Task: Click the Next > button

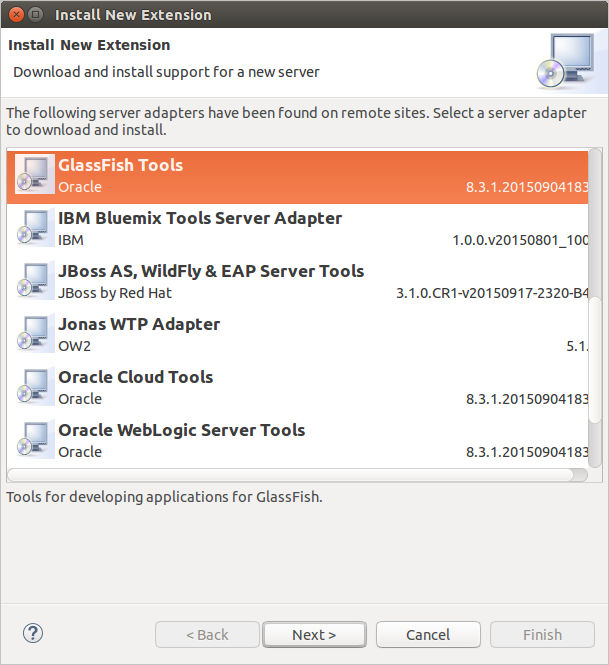Action: [x=314, y=635]
